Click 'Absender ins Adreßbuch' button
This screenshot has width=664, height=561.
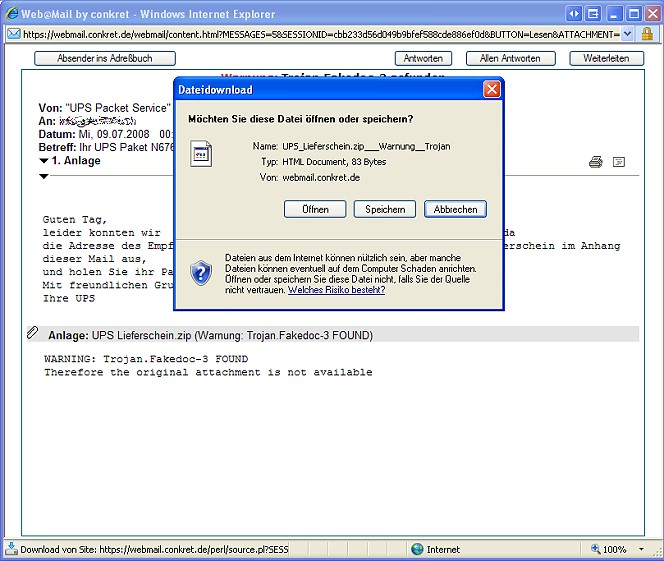coord(105,58)
